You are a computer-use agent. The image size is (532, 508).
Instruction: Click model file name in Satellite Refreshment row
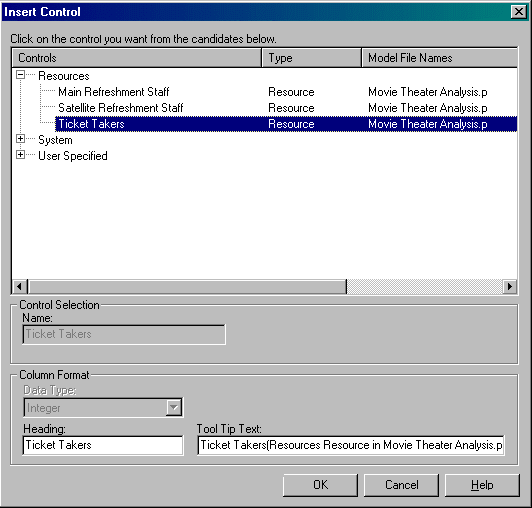(x=428, y=108)
